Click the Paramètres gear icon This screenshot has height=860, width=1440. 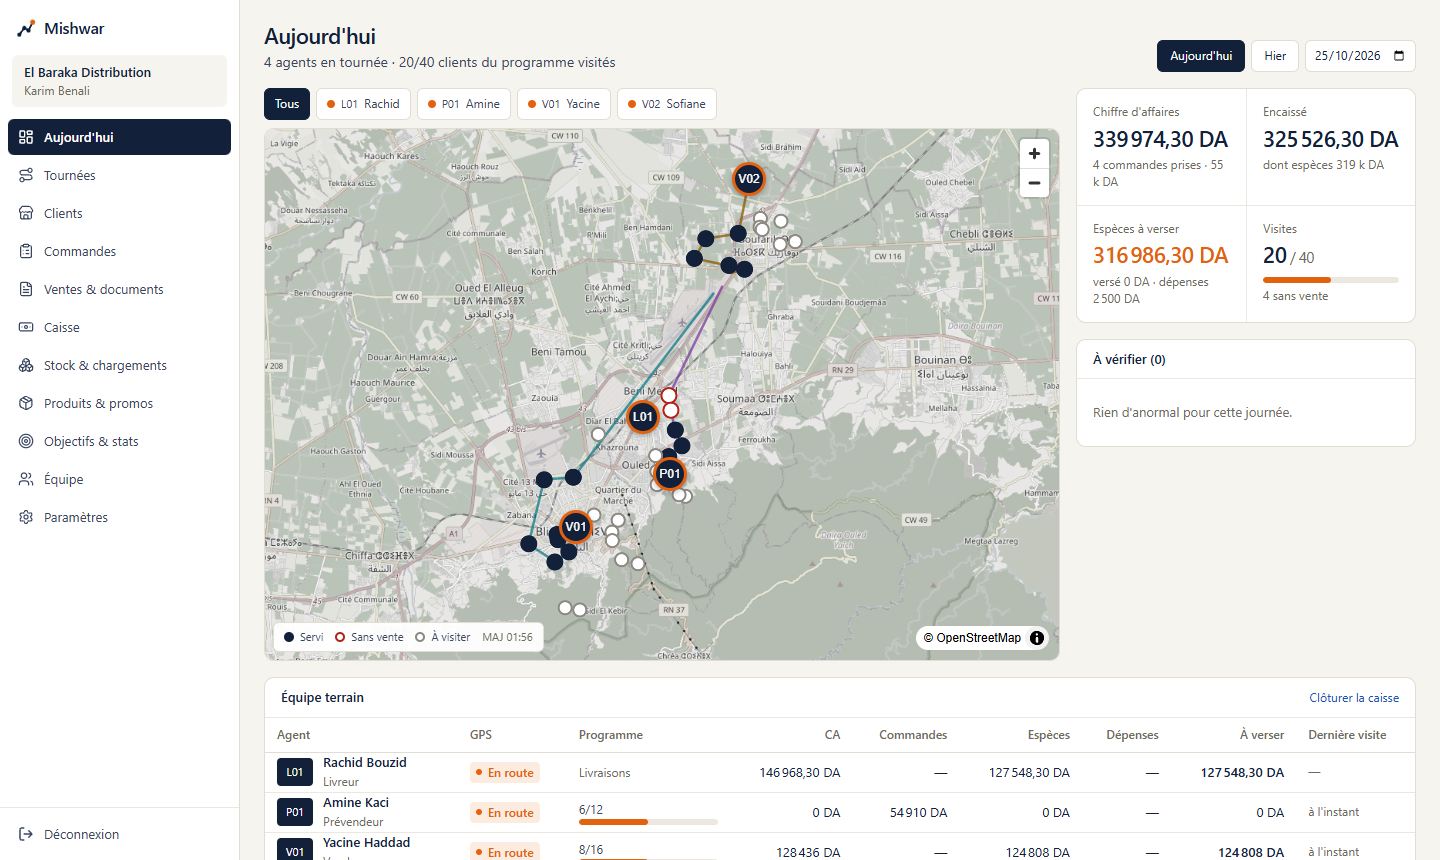click(26, 517)
